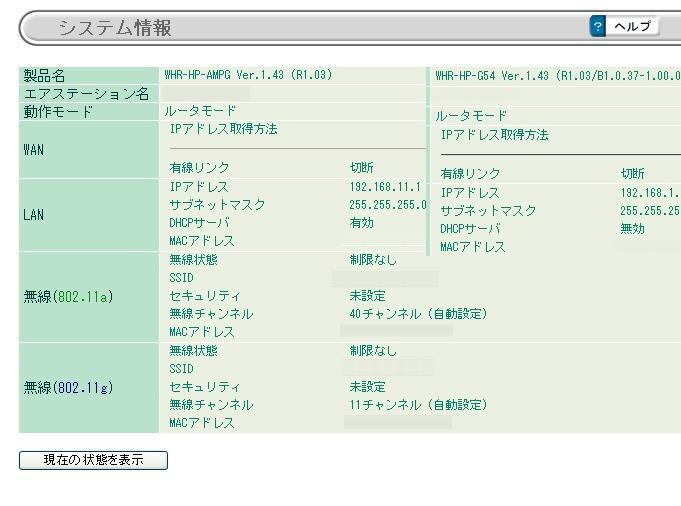681x506 pixels.
Task: Click the 現在の状態を表示 button
Action: [x=93, y=460]
